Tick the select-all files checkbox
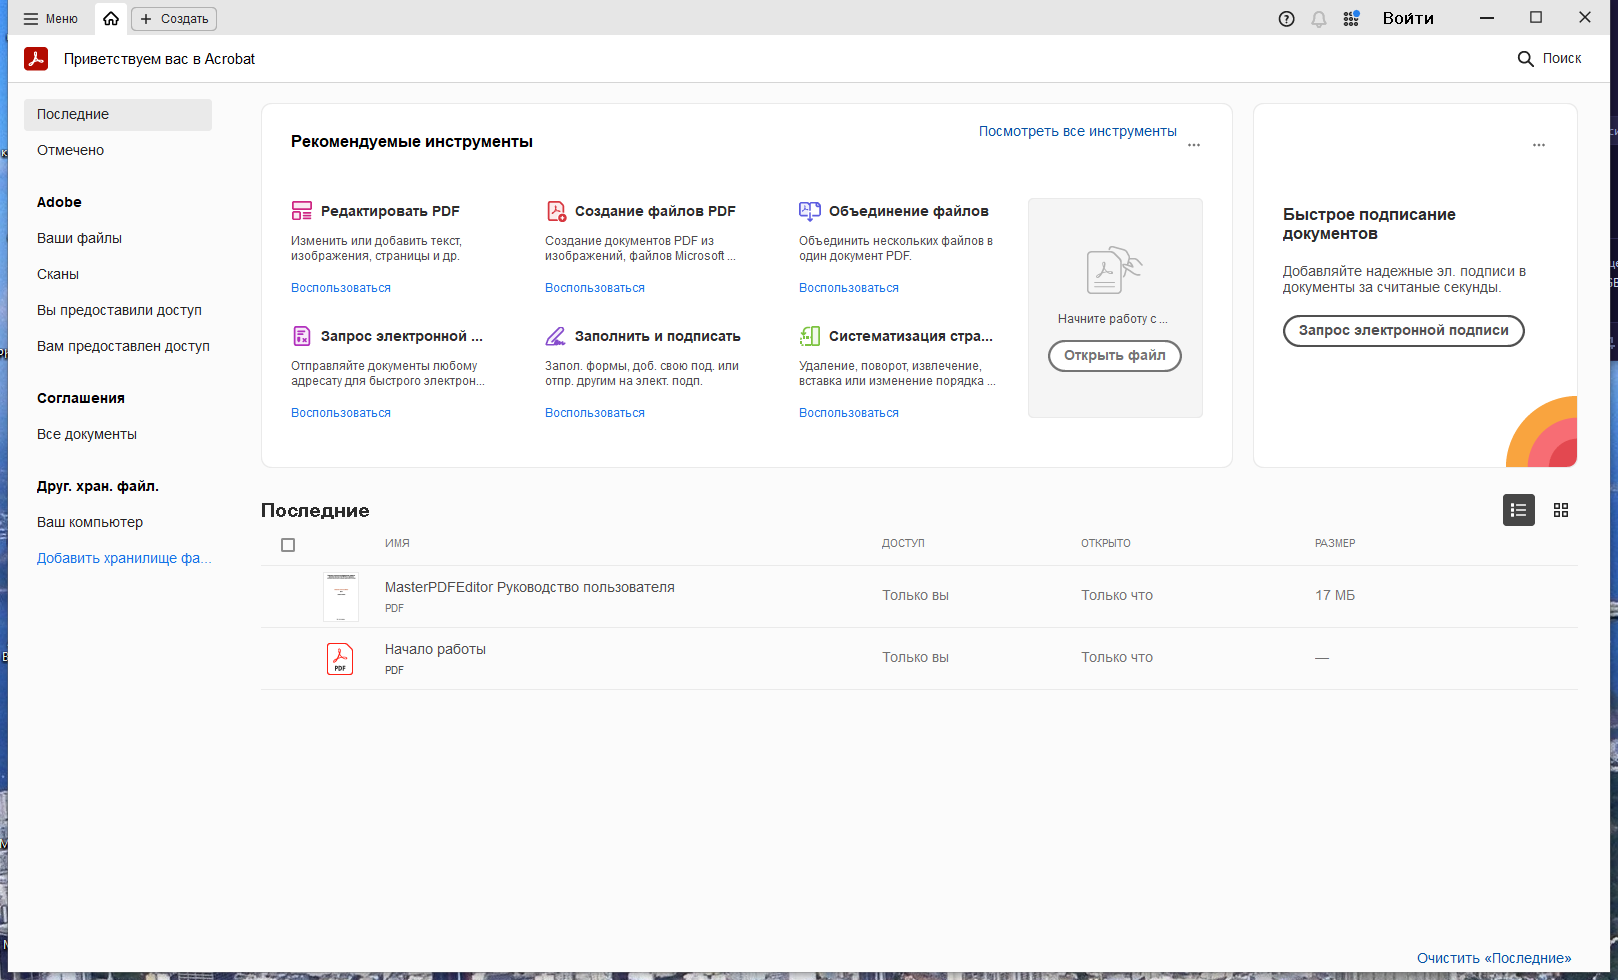Viewport: 1618px width, 980px height. pos(288,545)
